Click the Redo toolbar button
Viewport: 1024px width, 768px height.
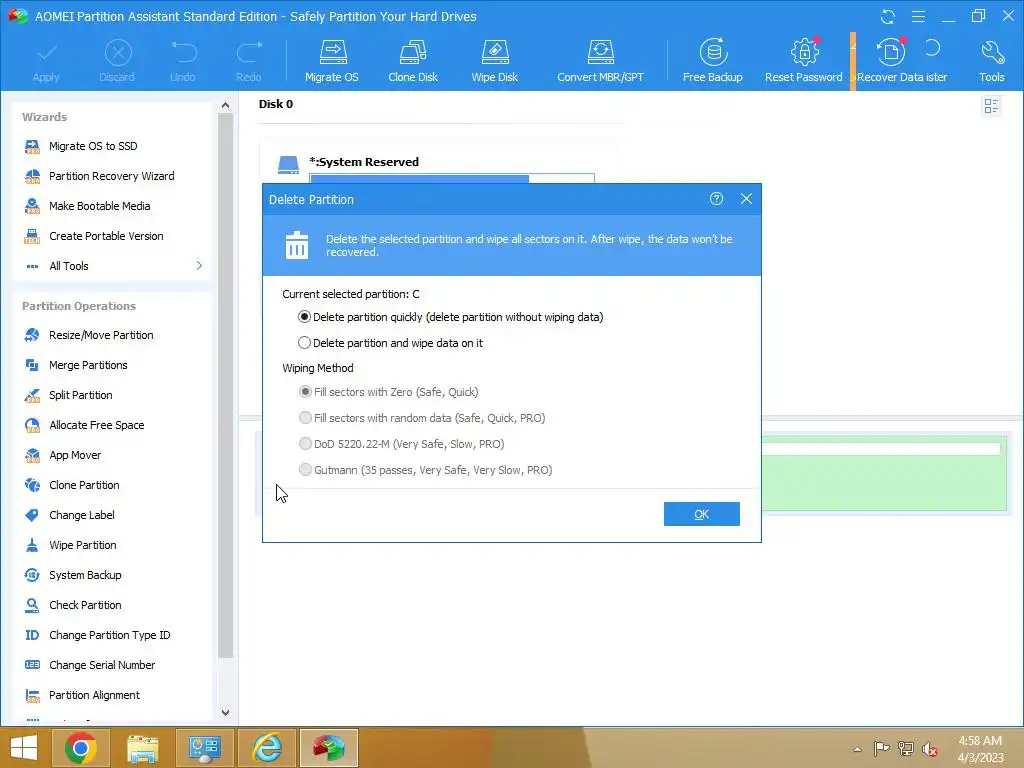click(249, 61)
